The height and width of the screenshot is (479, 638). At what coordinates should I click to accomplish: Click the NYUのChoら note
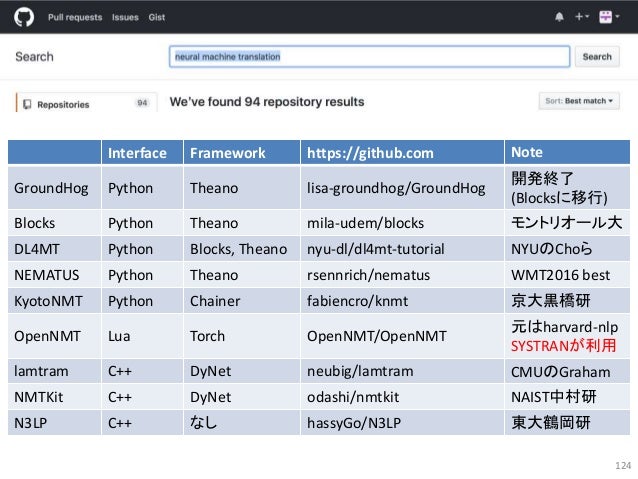click(x=552, y=249)
